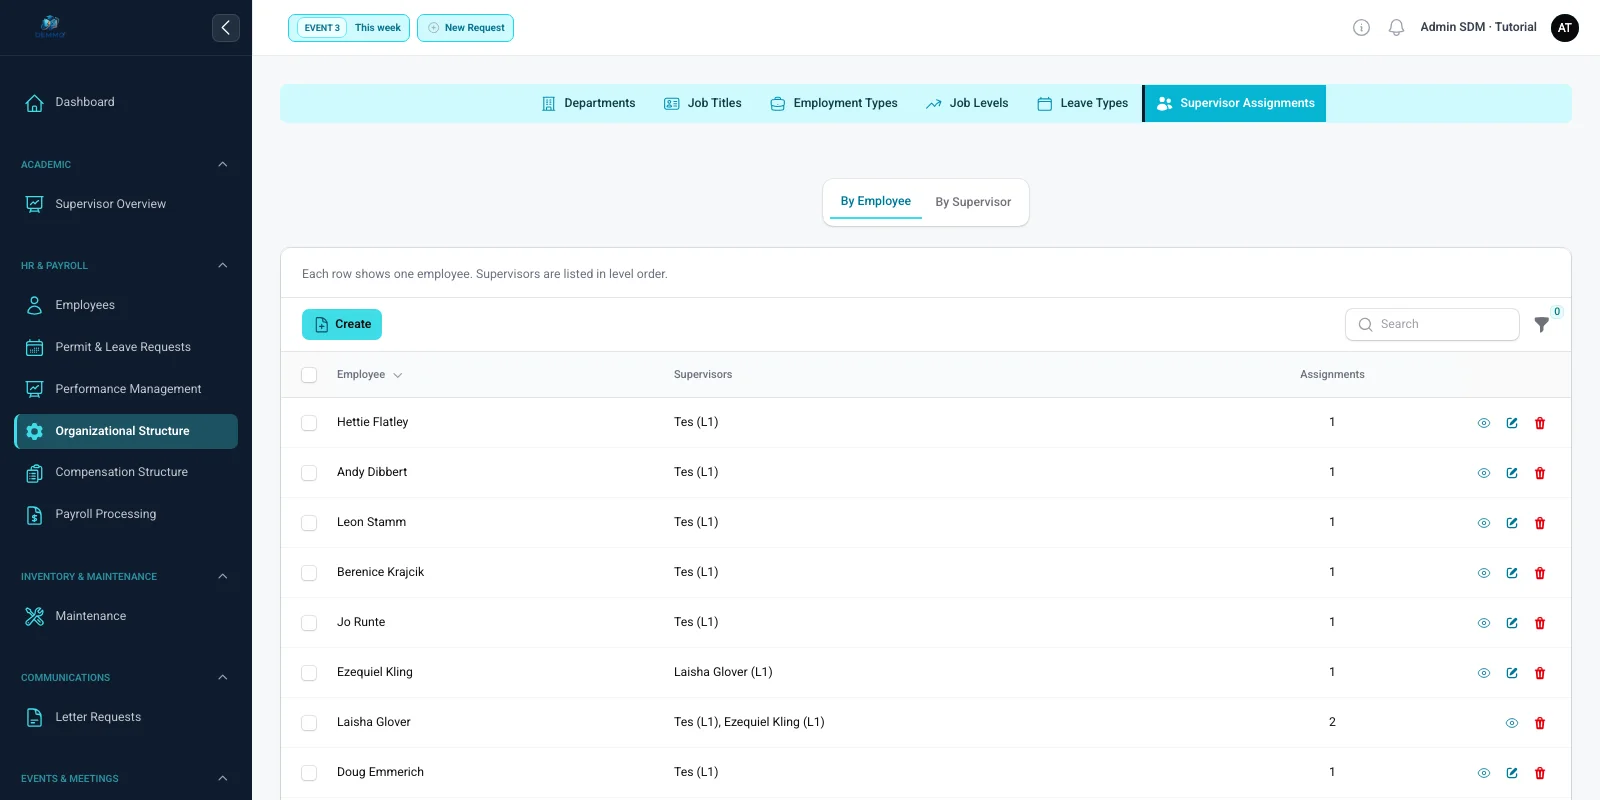Delete Jo Runte's supervisor assignment
Image resolution: width=1600 pixels, height=800 pixels.
pyautogui.click(x=1540, y=623)
